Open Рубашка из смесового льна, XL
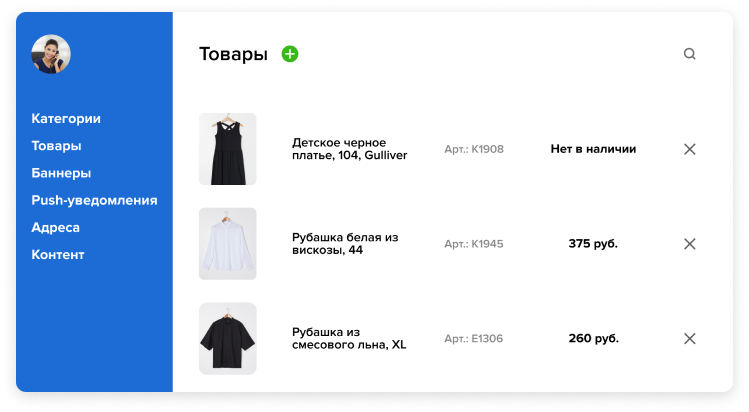Viewport: 749px width, 412px height. (348, 338)
